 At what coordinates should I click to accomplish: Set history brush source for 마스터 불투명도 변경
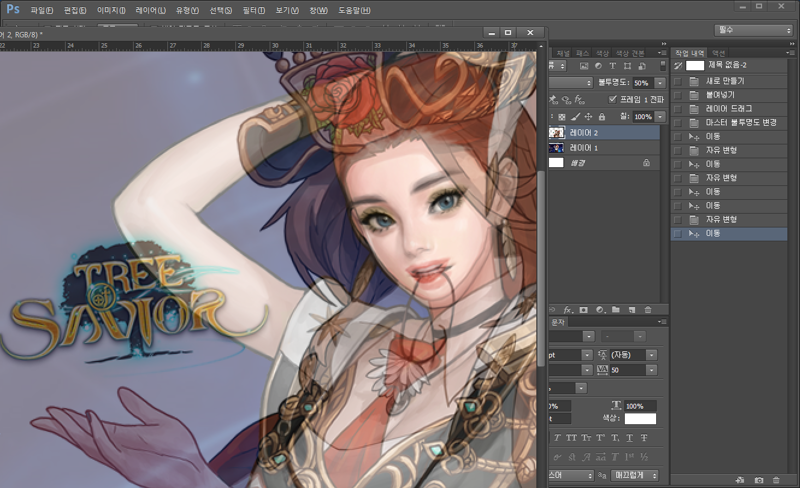pos(678,123)
